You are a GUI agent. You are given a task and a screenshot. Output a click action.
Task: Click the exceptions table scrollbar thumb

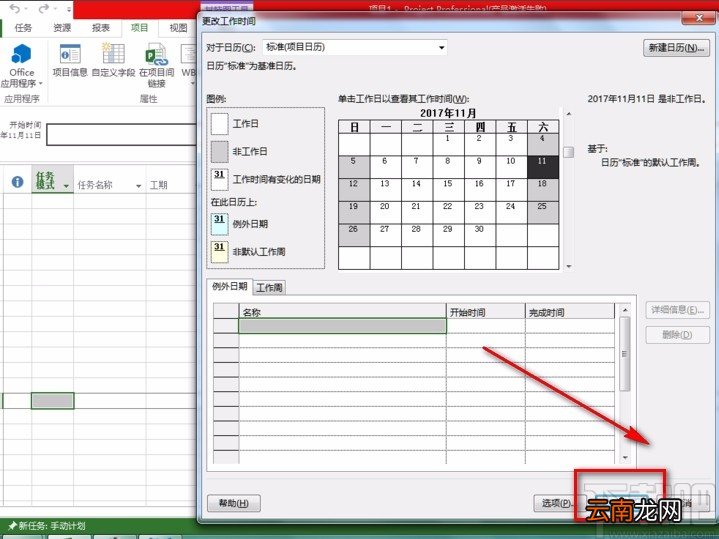point(625,354)
